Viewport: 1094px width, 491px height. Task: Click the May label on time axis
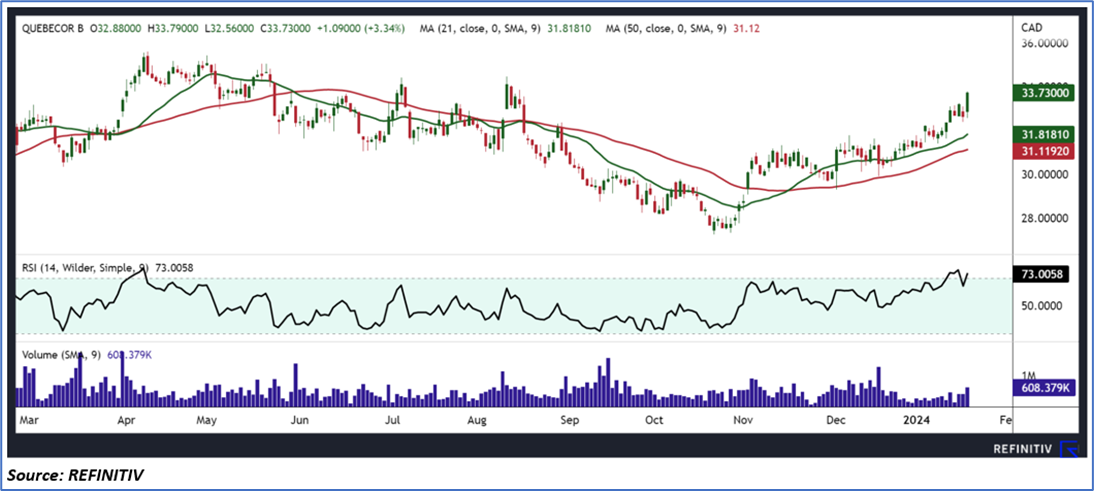tap(206, 421)
